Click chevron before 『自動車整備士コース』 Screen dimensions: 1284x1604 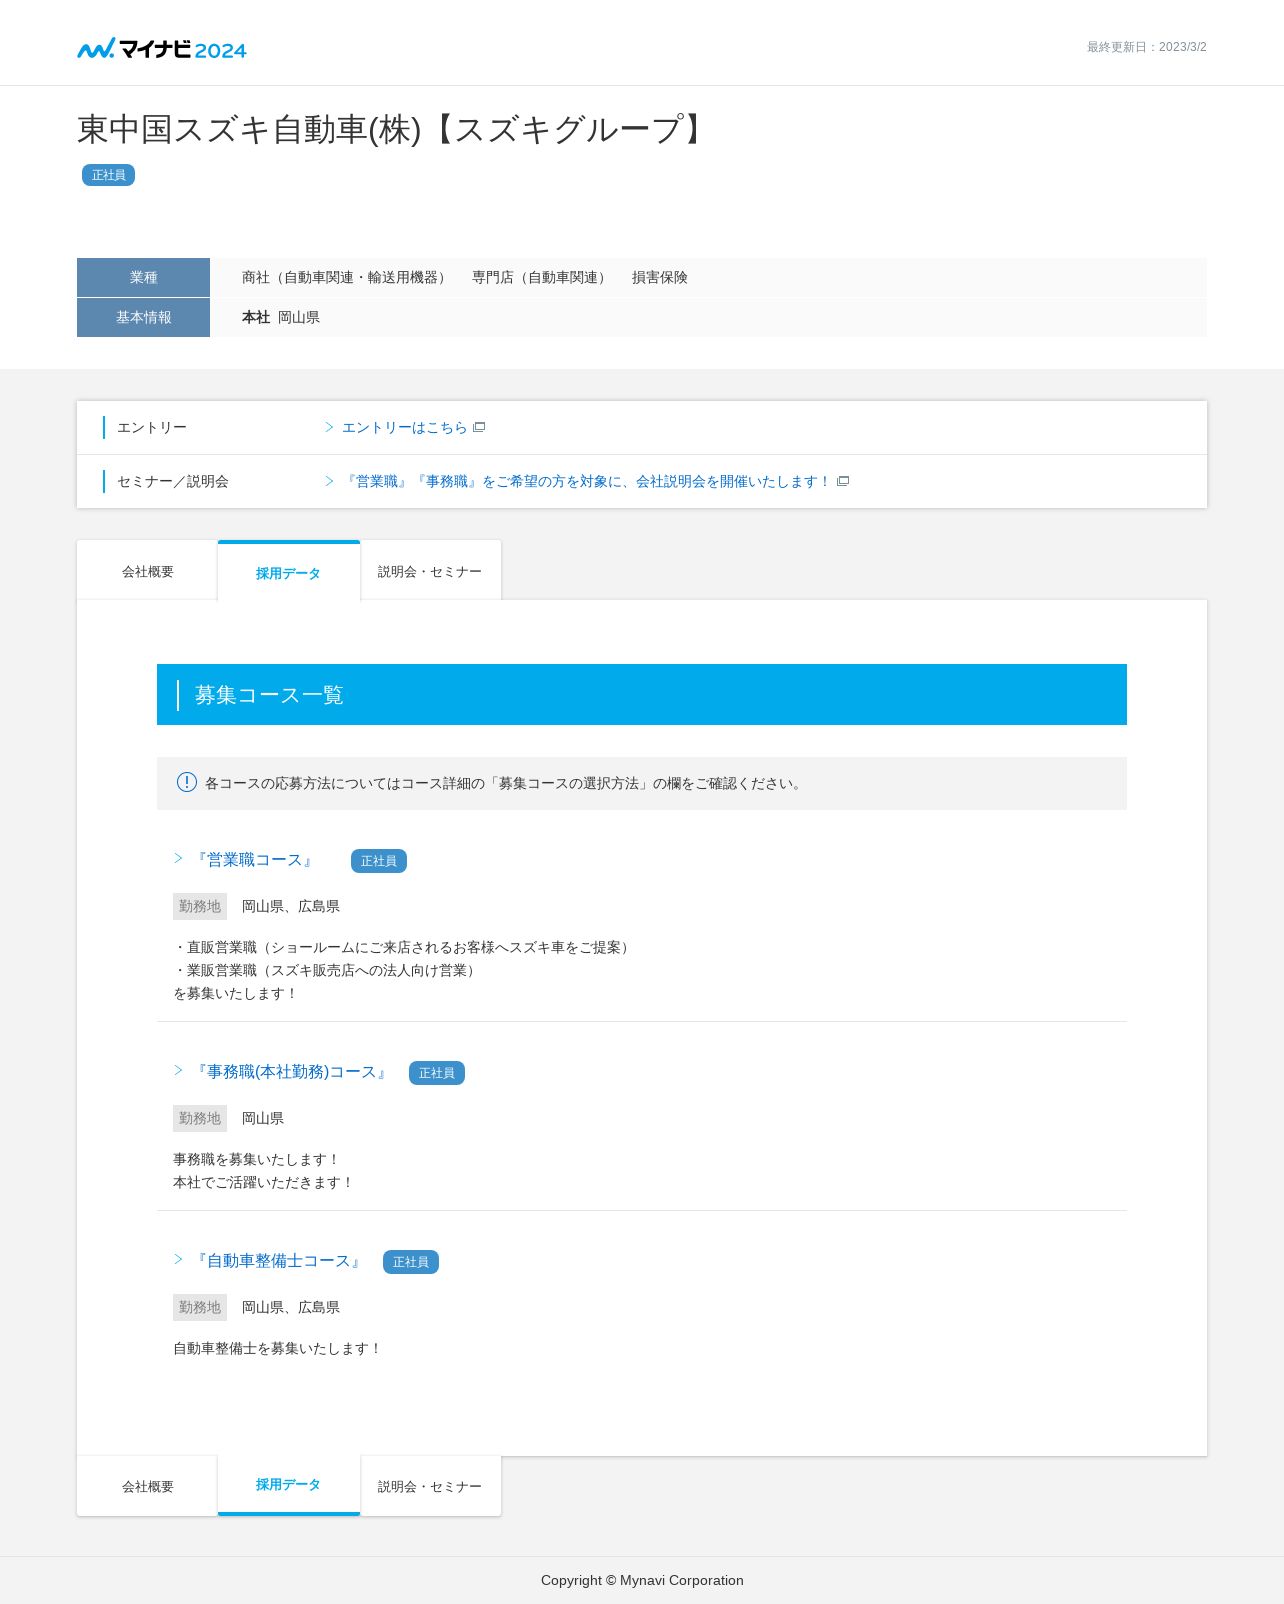(178, 1259)
